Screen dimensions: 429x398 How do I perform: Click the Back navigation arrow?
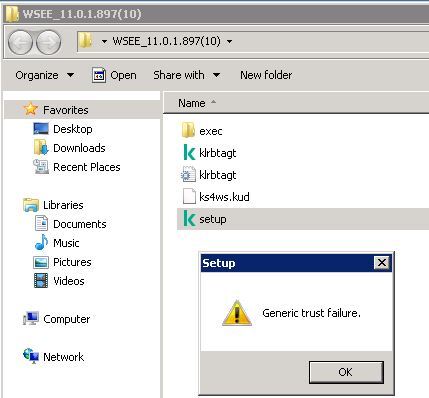(x=20, y=42)
